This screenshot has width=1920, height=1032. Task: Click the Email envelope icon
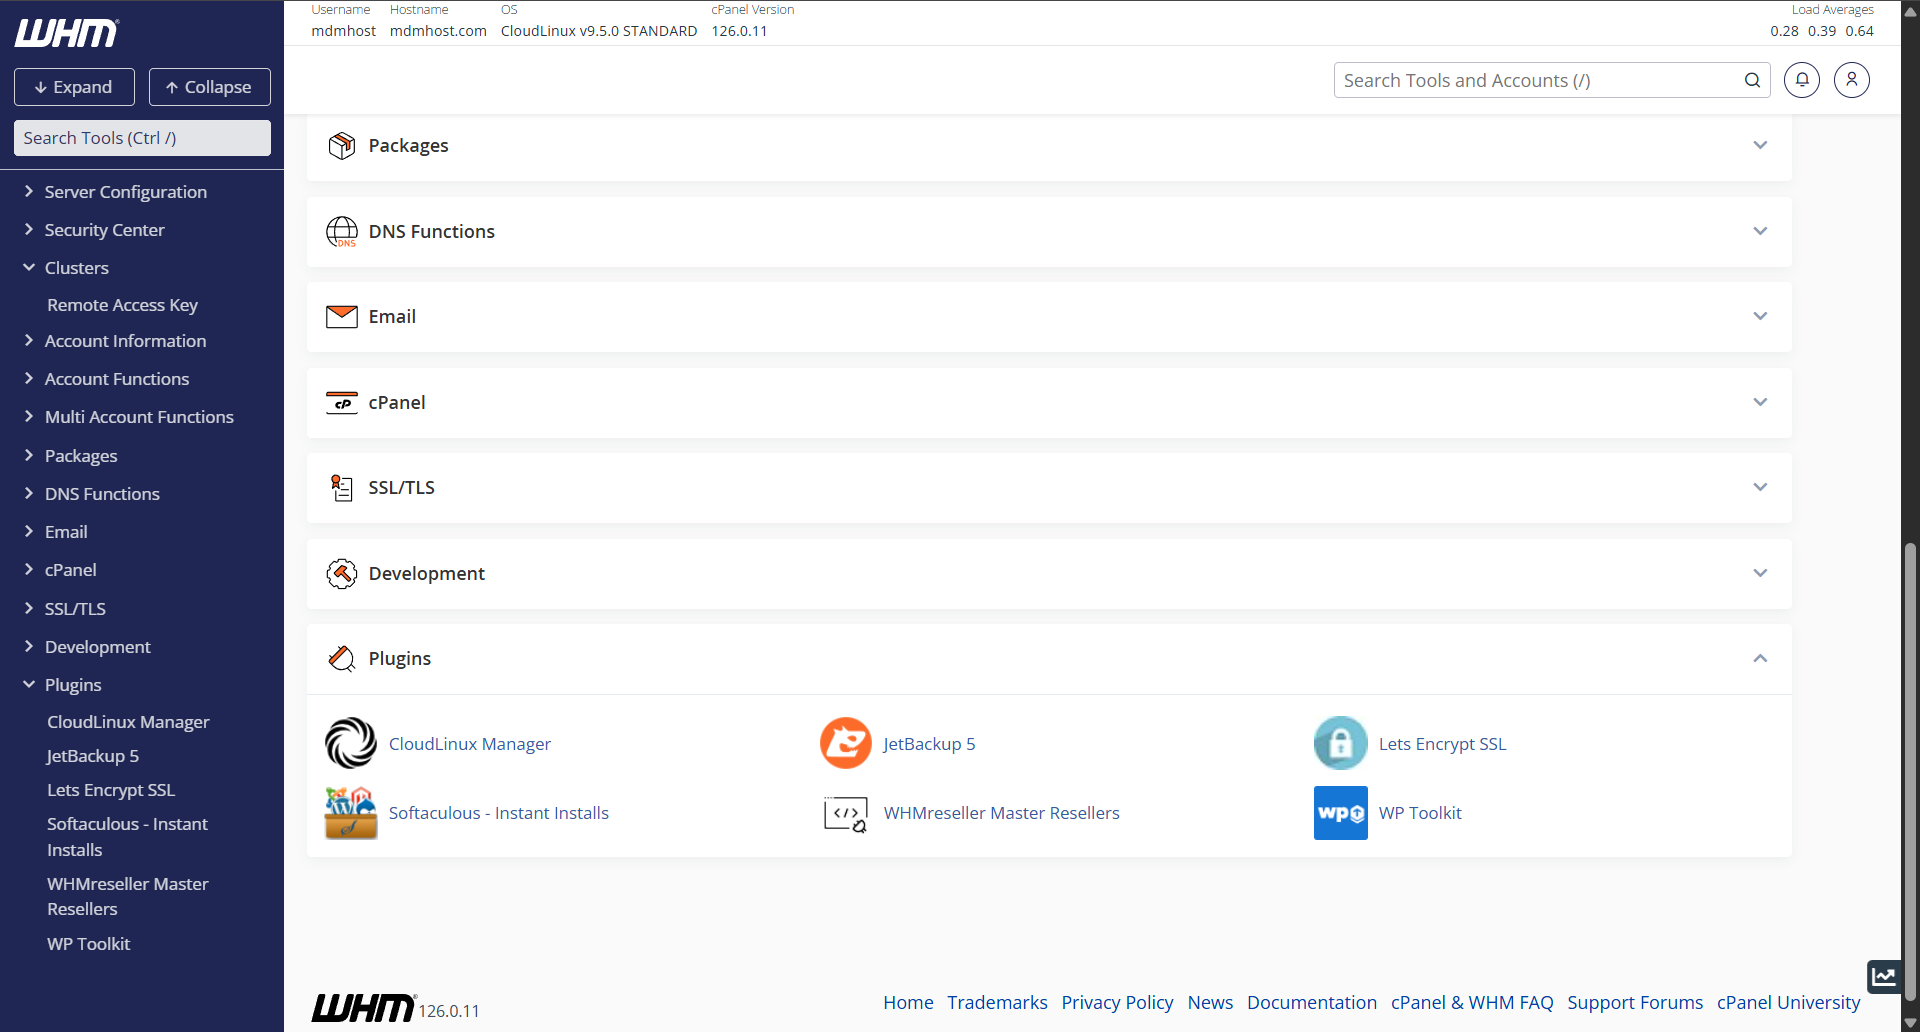point(342,317)
